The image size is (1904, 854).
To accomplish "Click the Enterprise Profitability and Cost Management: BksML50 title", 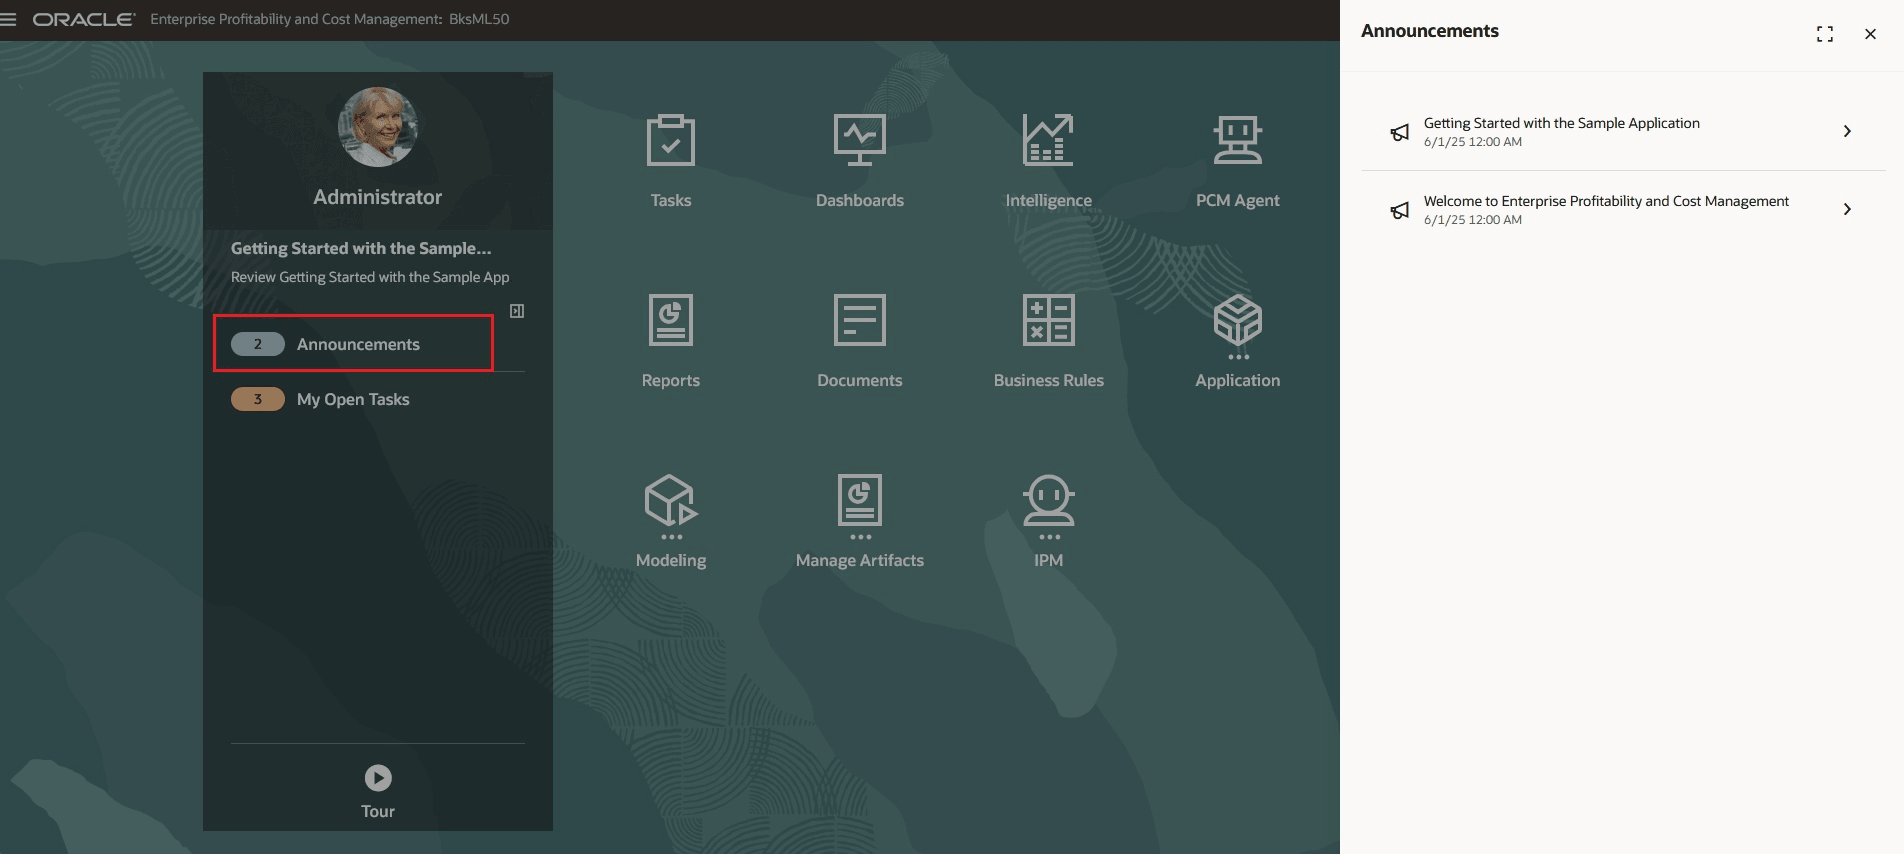I will (330, 19).
